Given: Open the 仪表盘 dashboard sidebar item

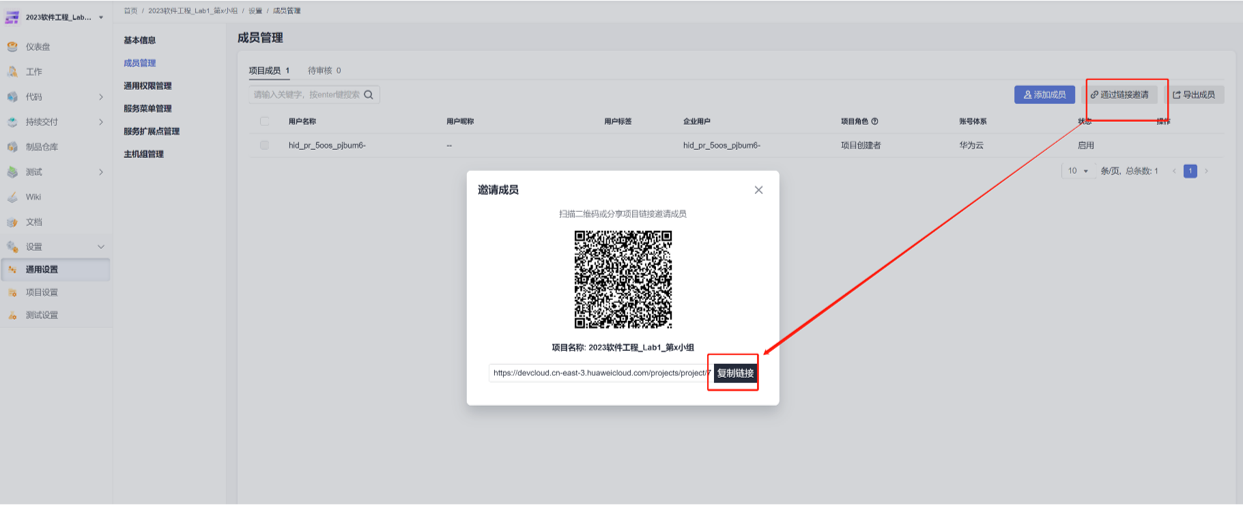Looking at the screenshot, I should point(38,47).
